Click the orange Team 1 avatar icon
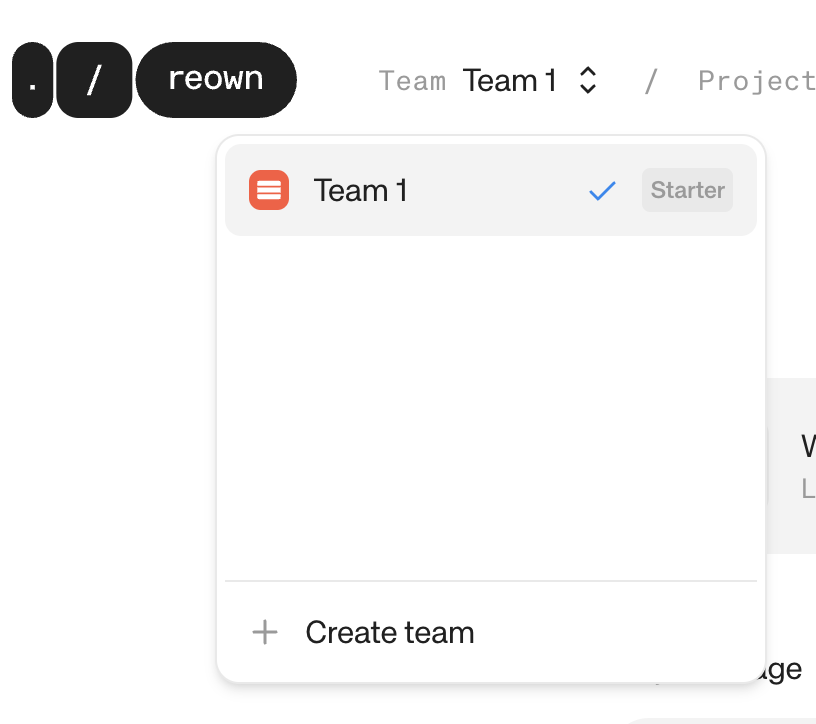This screenshot has width=816, height=724. (268, 190)
